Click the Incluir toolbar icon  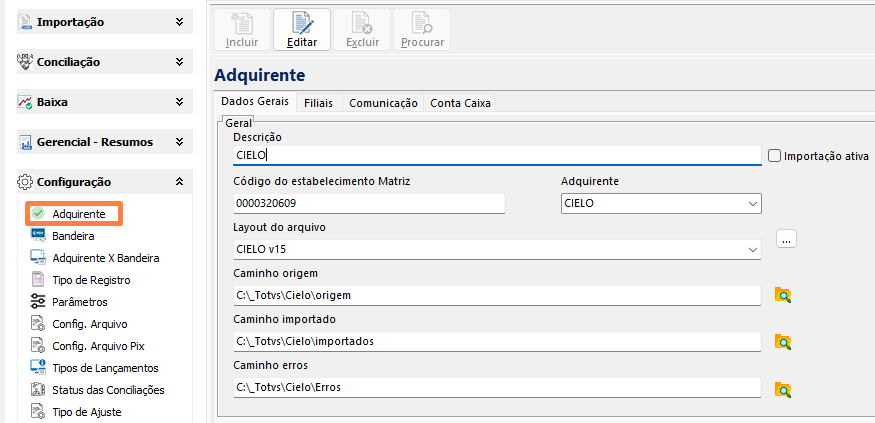tap(242, 30)
